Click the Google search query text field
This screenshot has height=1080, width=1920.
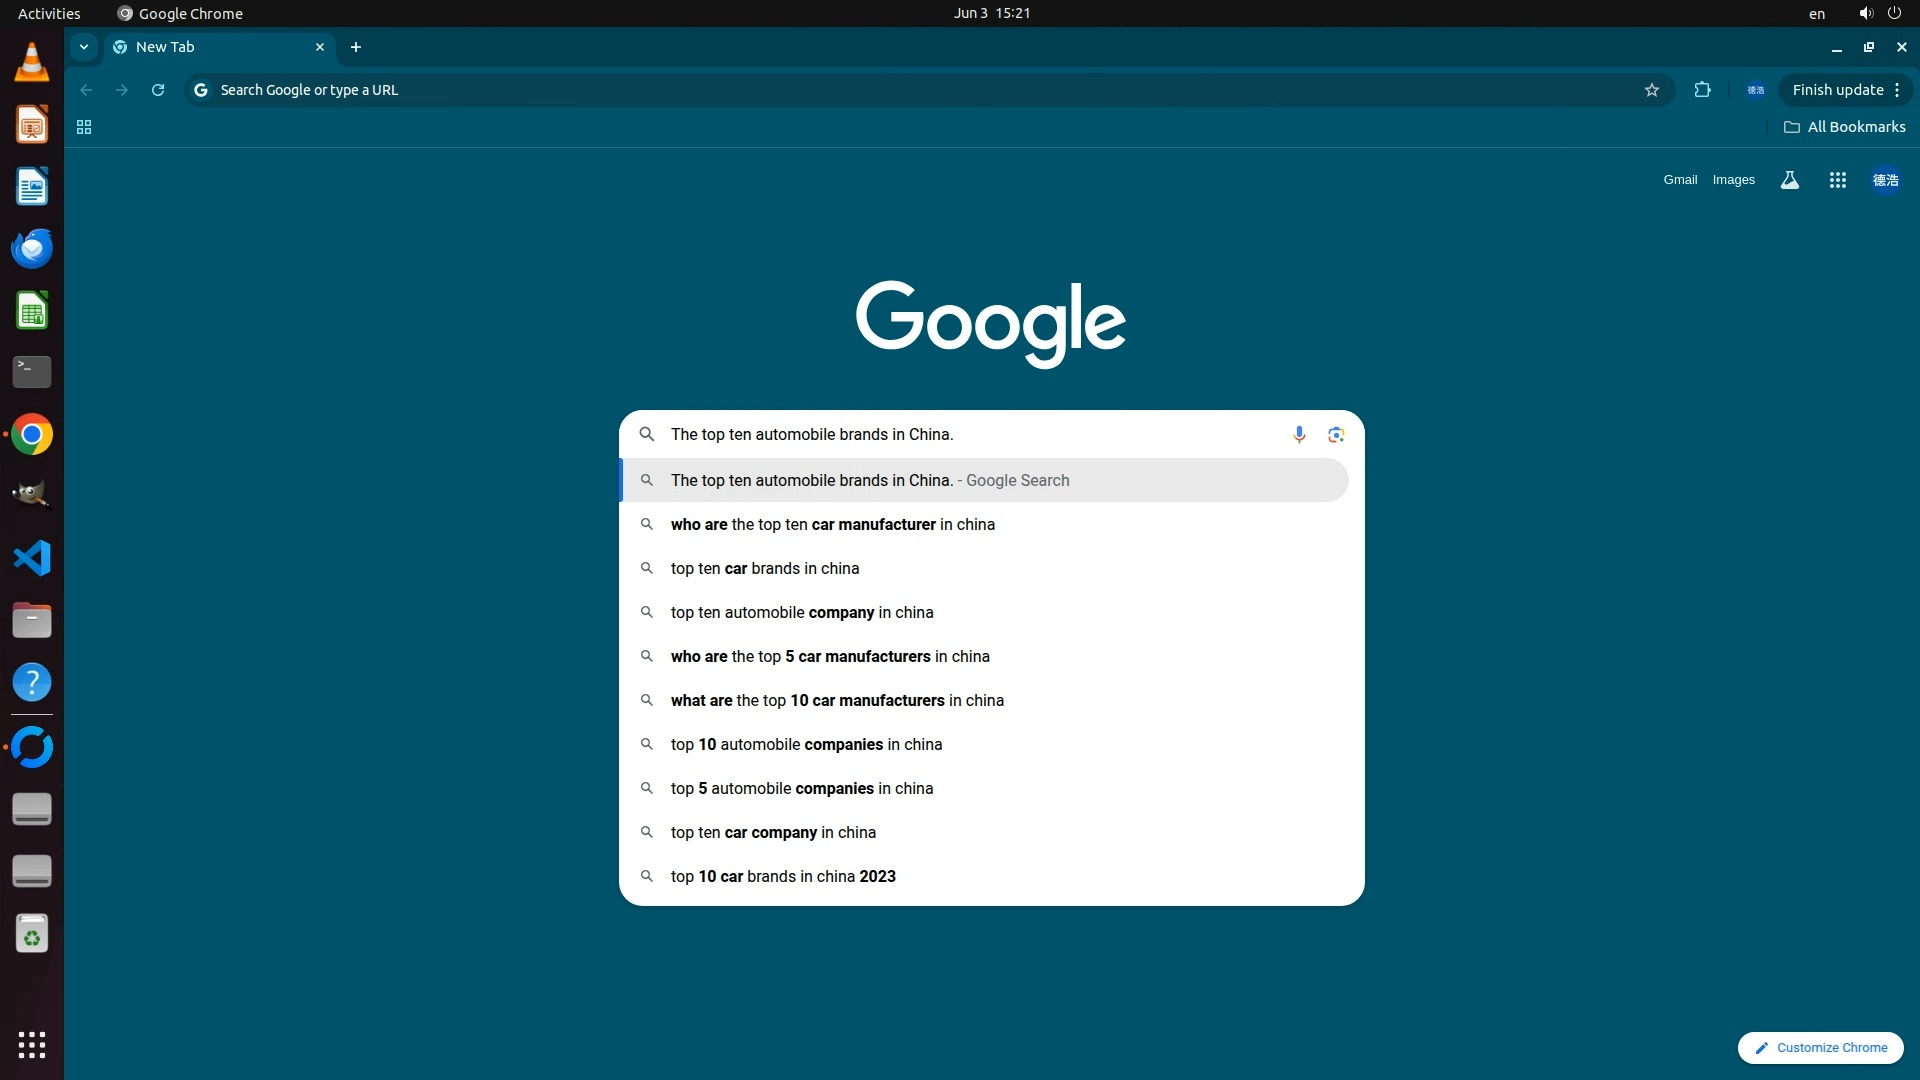[x=970, y=434]
